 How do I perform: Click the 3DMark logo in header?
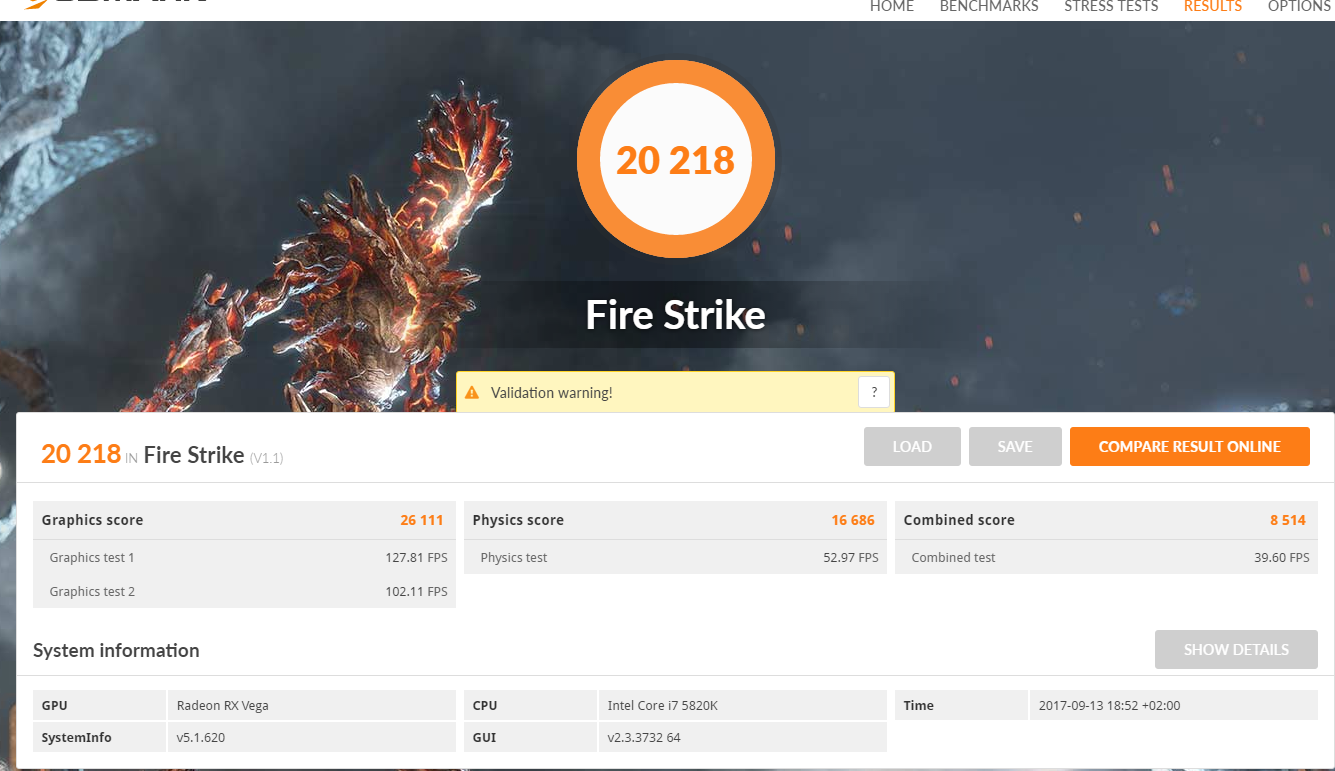[115, 5]
